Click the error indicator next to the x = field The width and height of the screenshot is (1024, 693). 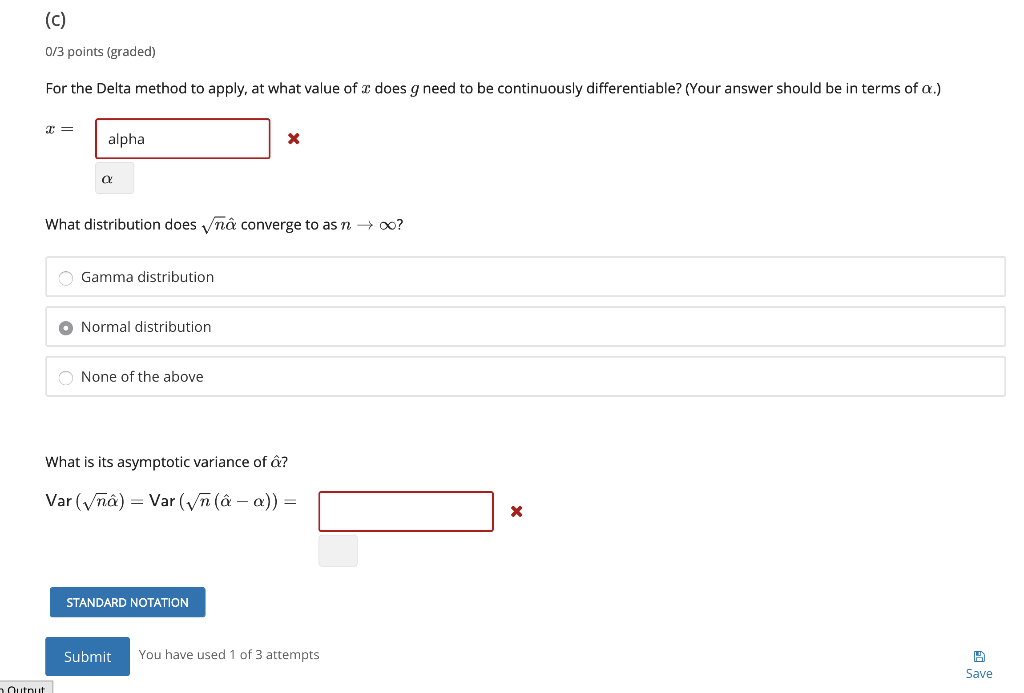(293, 139)
